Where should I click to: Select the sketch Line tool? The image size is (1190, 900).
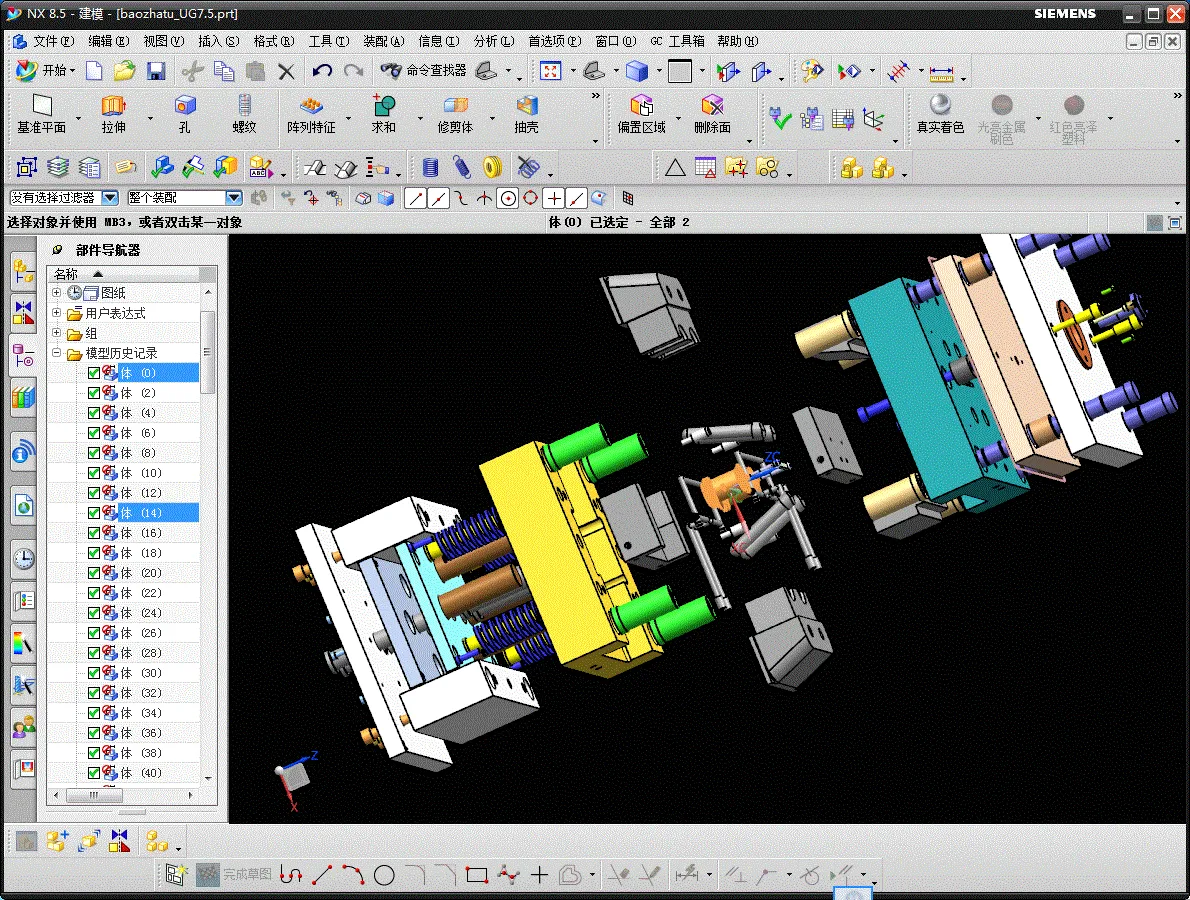pyautogui.click(x=322, y=875)
